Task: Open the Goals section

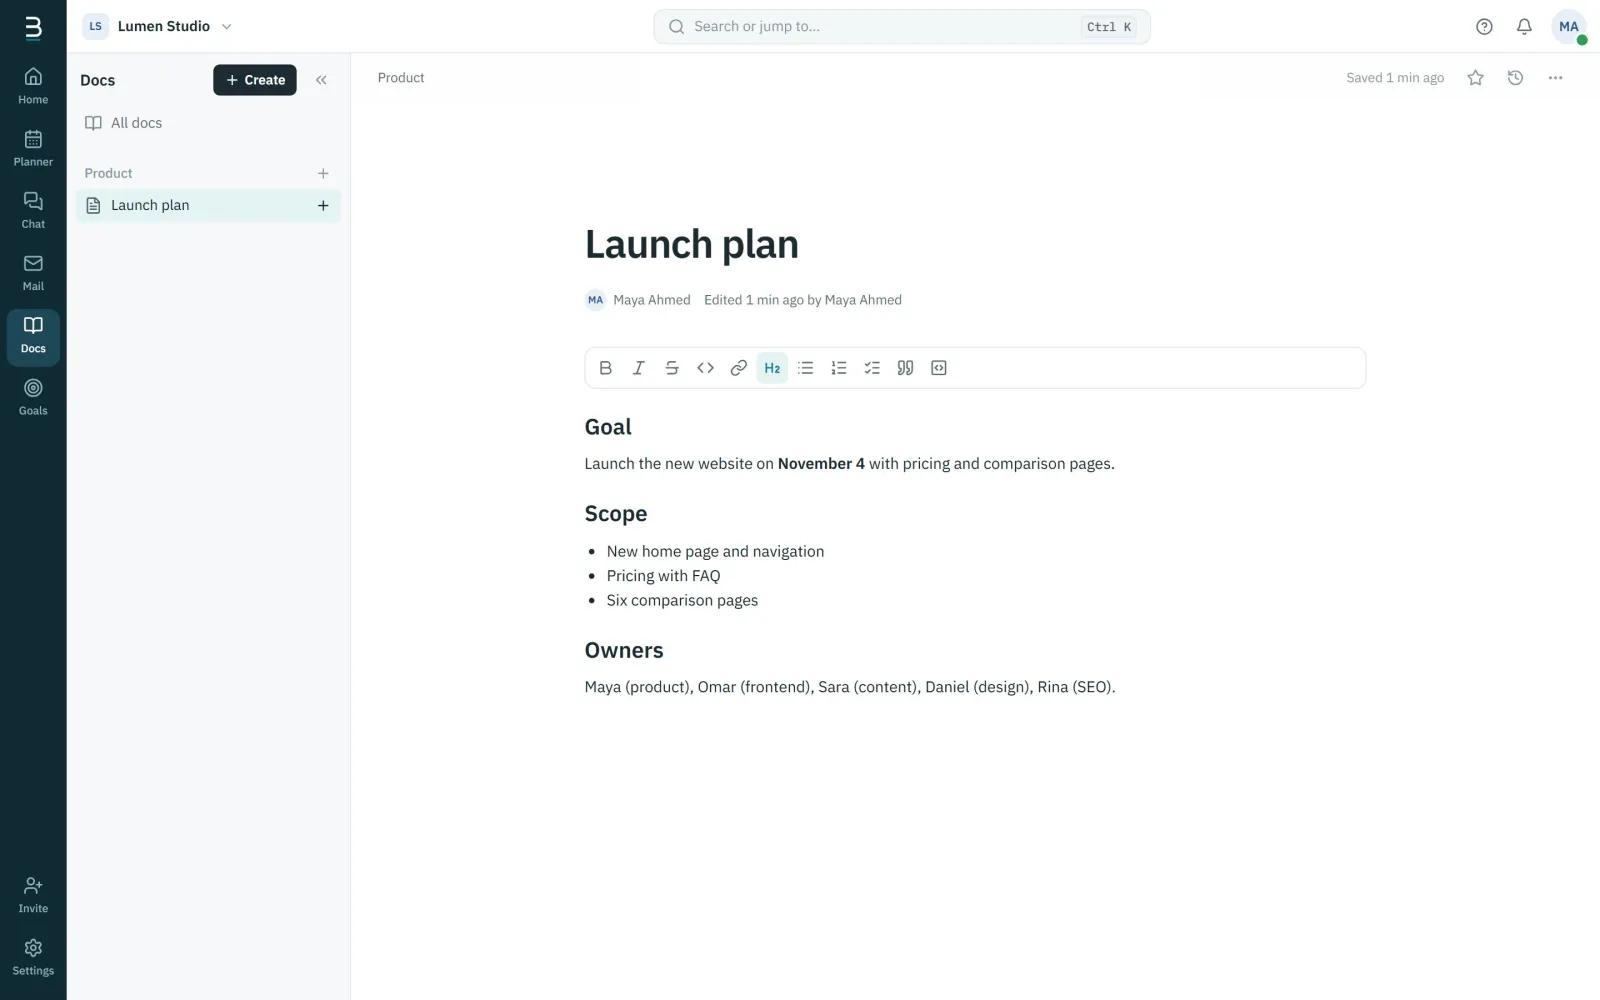Action: point(33,397)
